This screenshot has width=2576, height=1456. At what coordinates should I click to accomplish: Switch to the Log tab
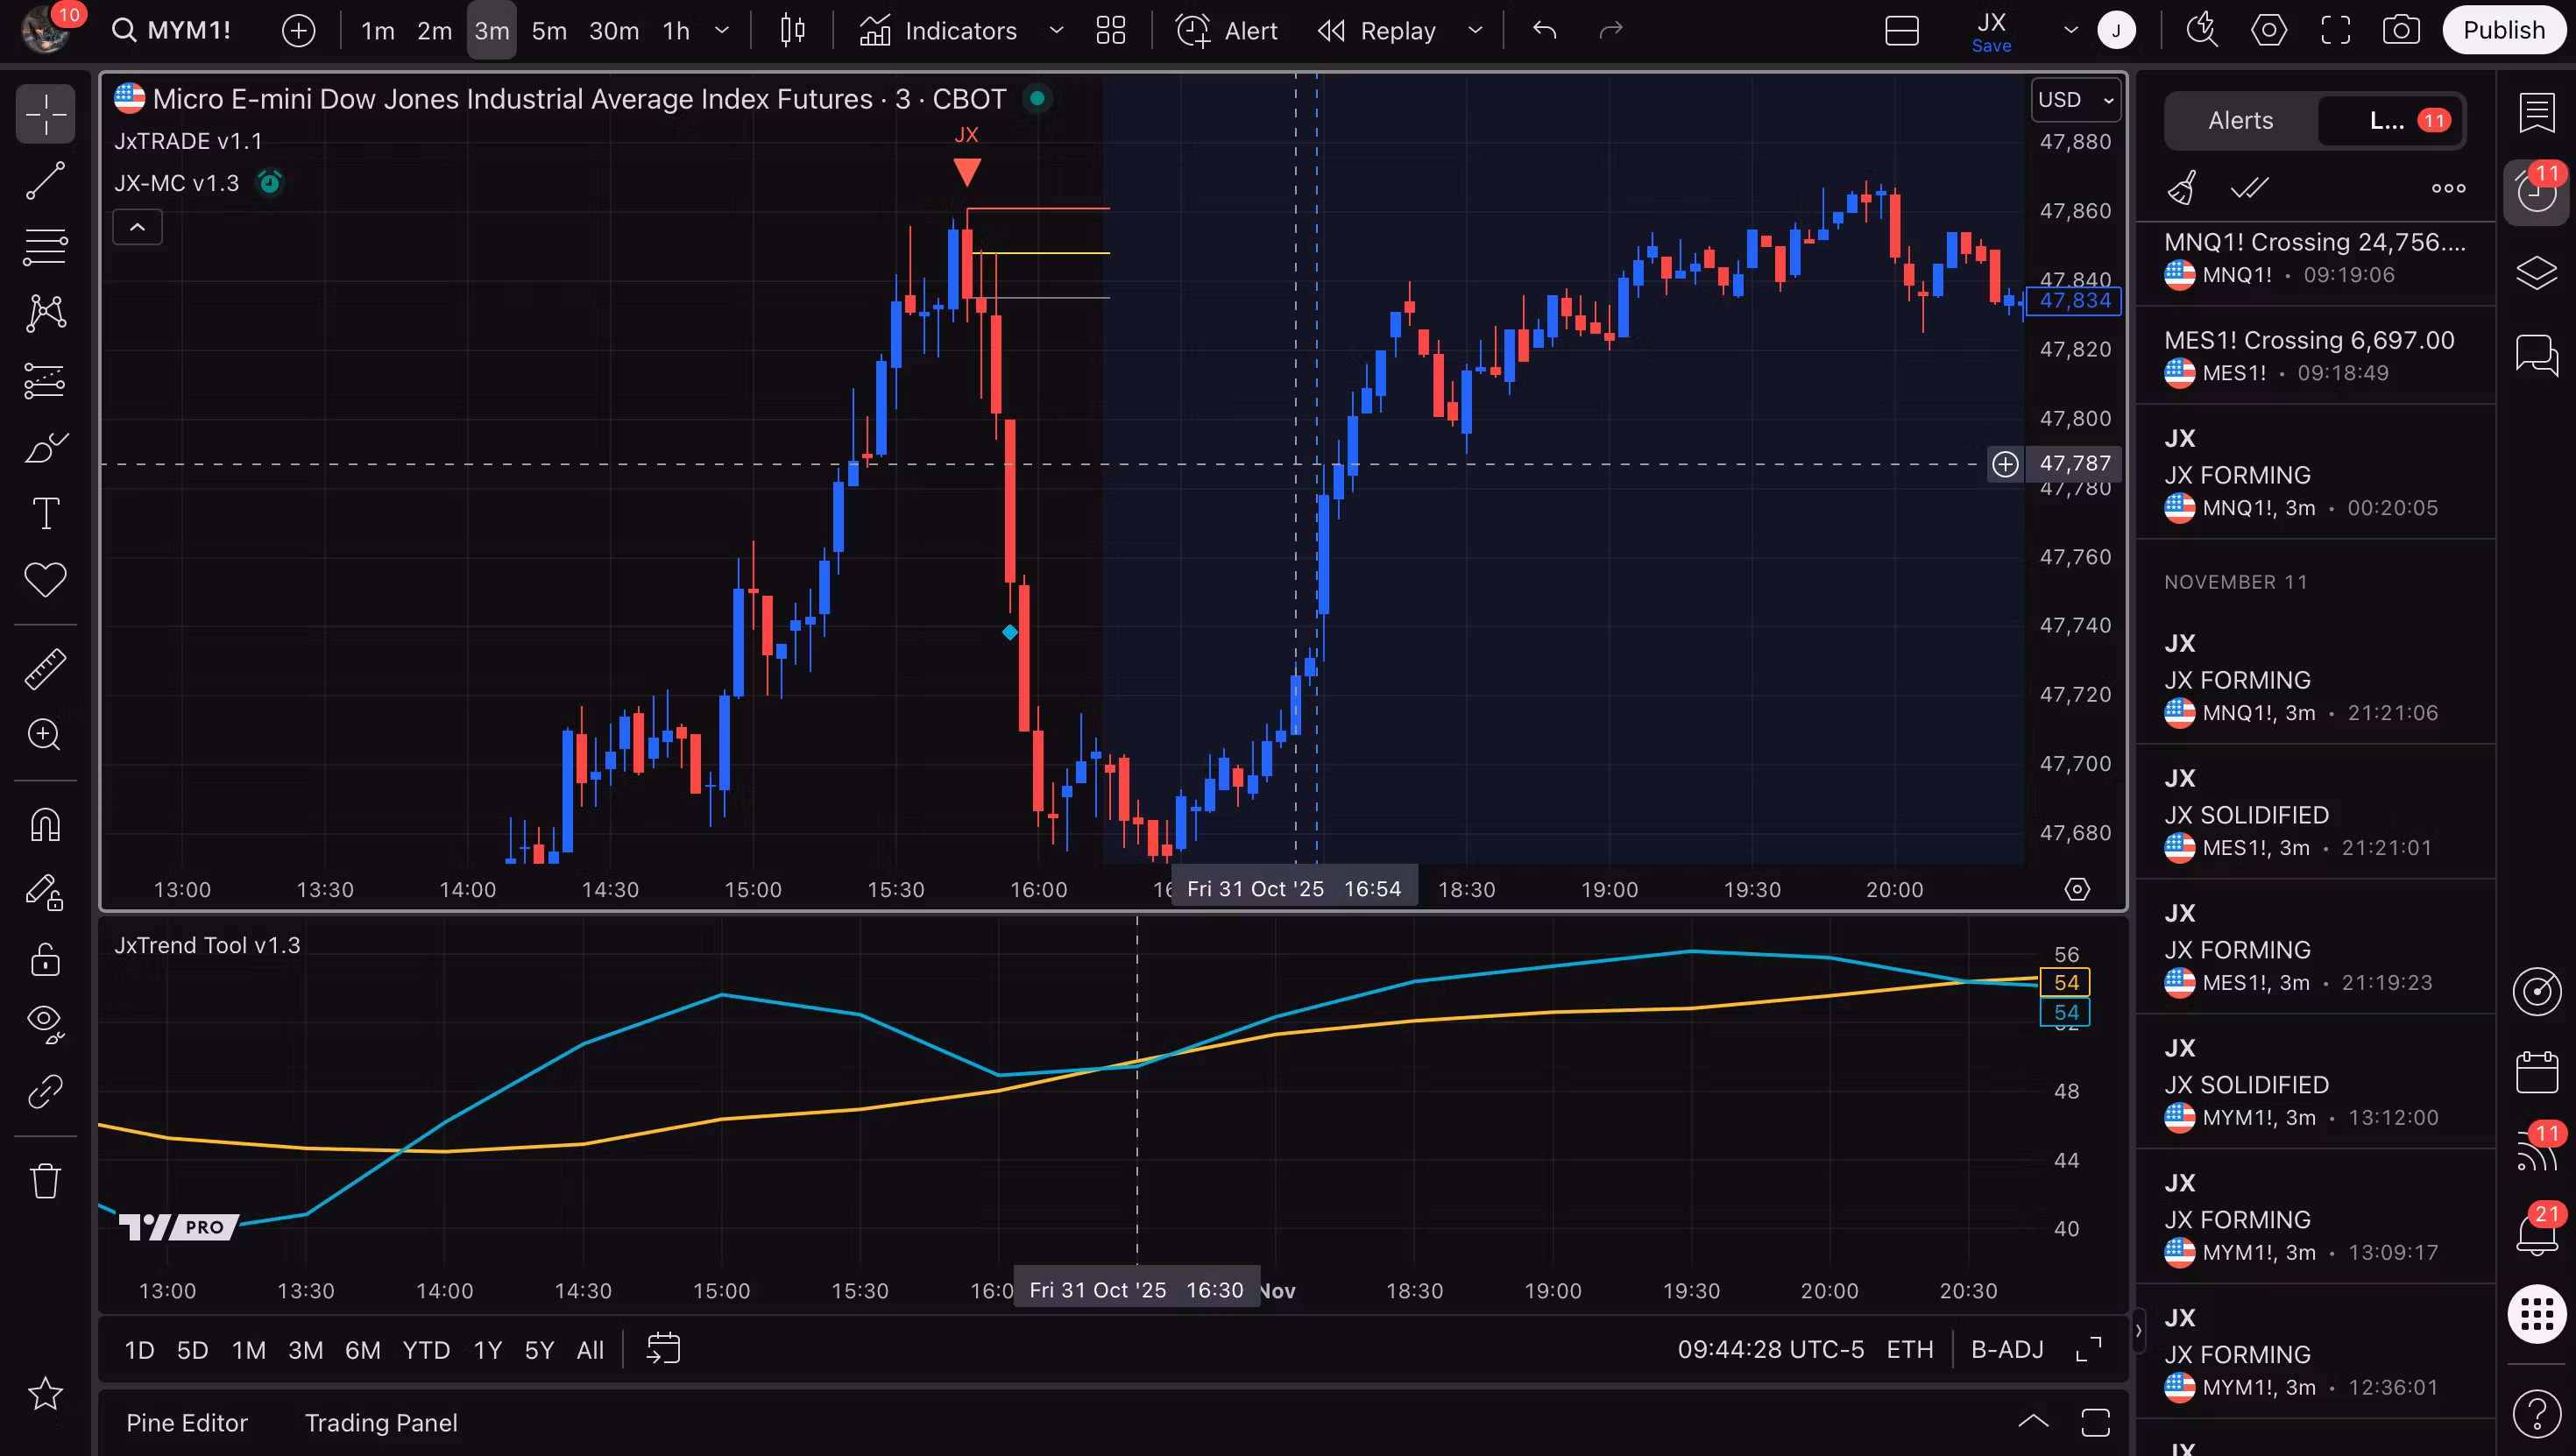click(2391, 120)
